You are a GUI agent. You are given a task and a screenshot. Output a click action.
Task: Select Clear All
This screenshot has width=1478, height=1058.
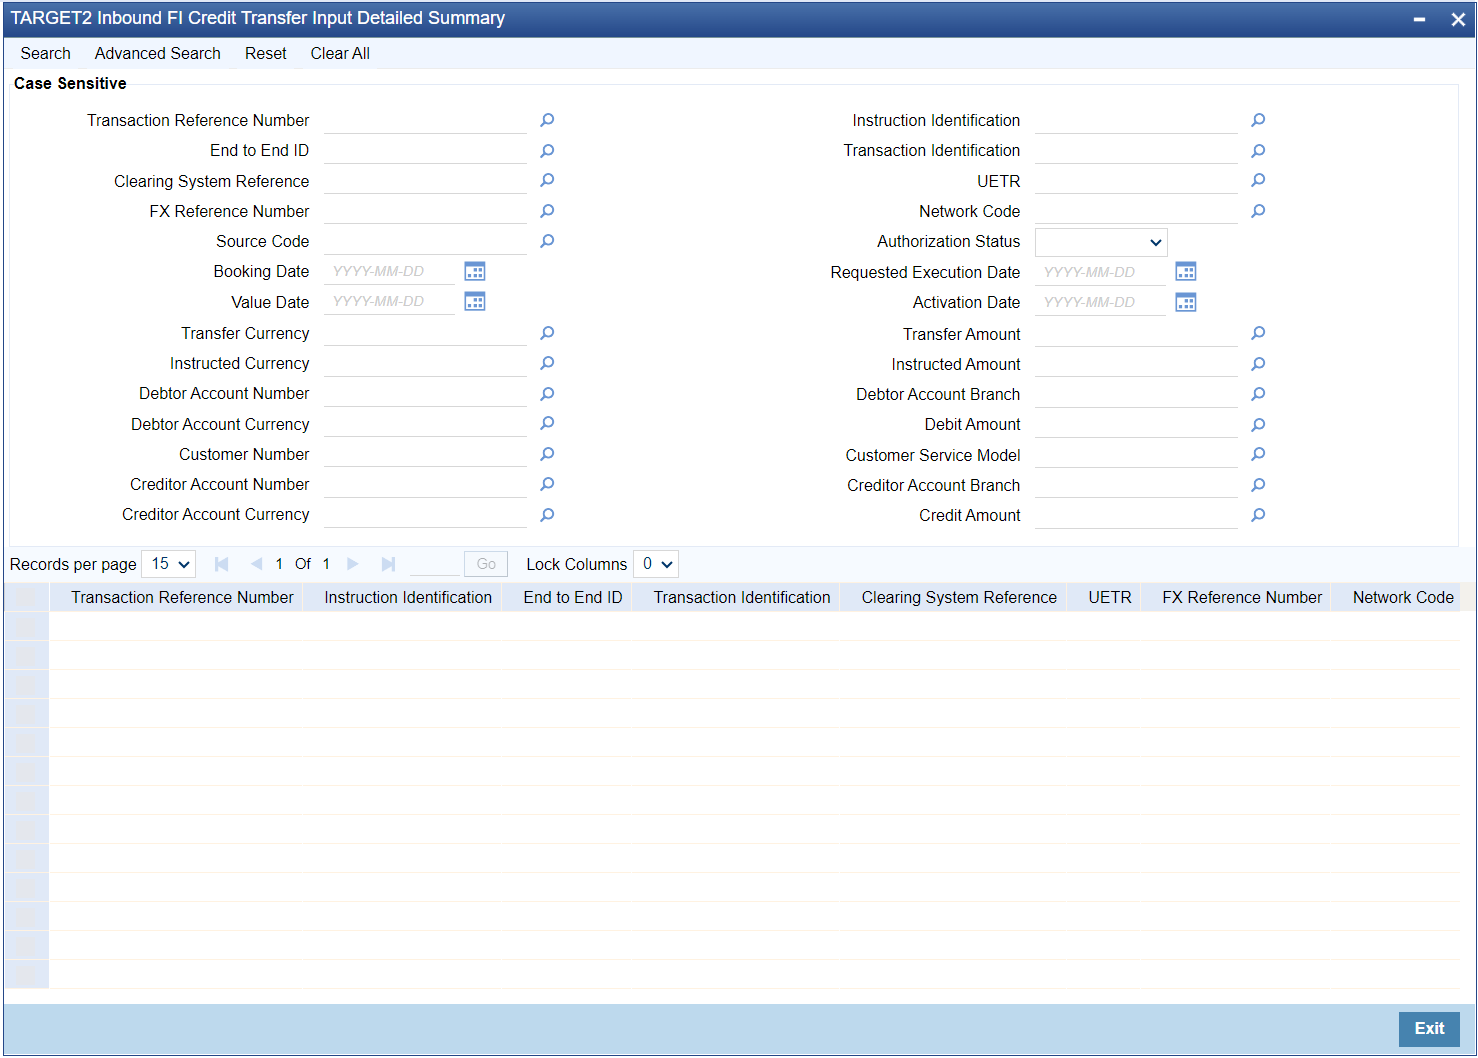[x=340, y=54]
